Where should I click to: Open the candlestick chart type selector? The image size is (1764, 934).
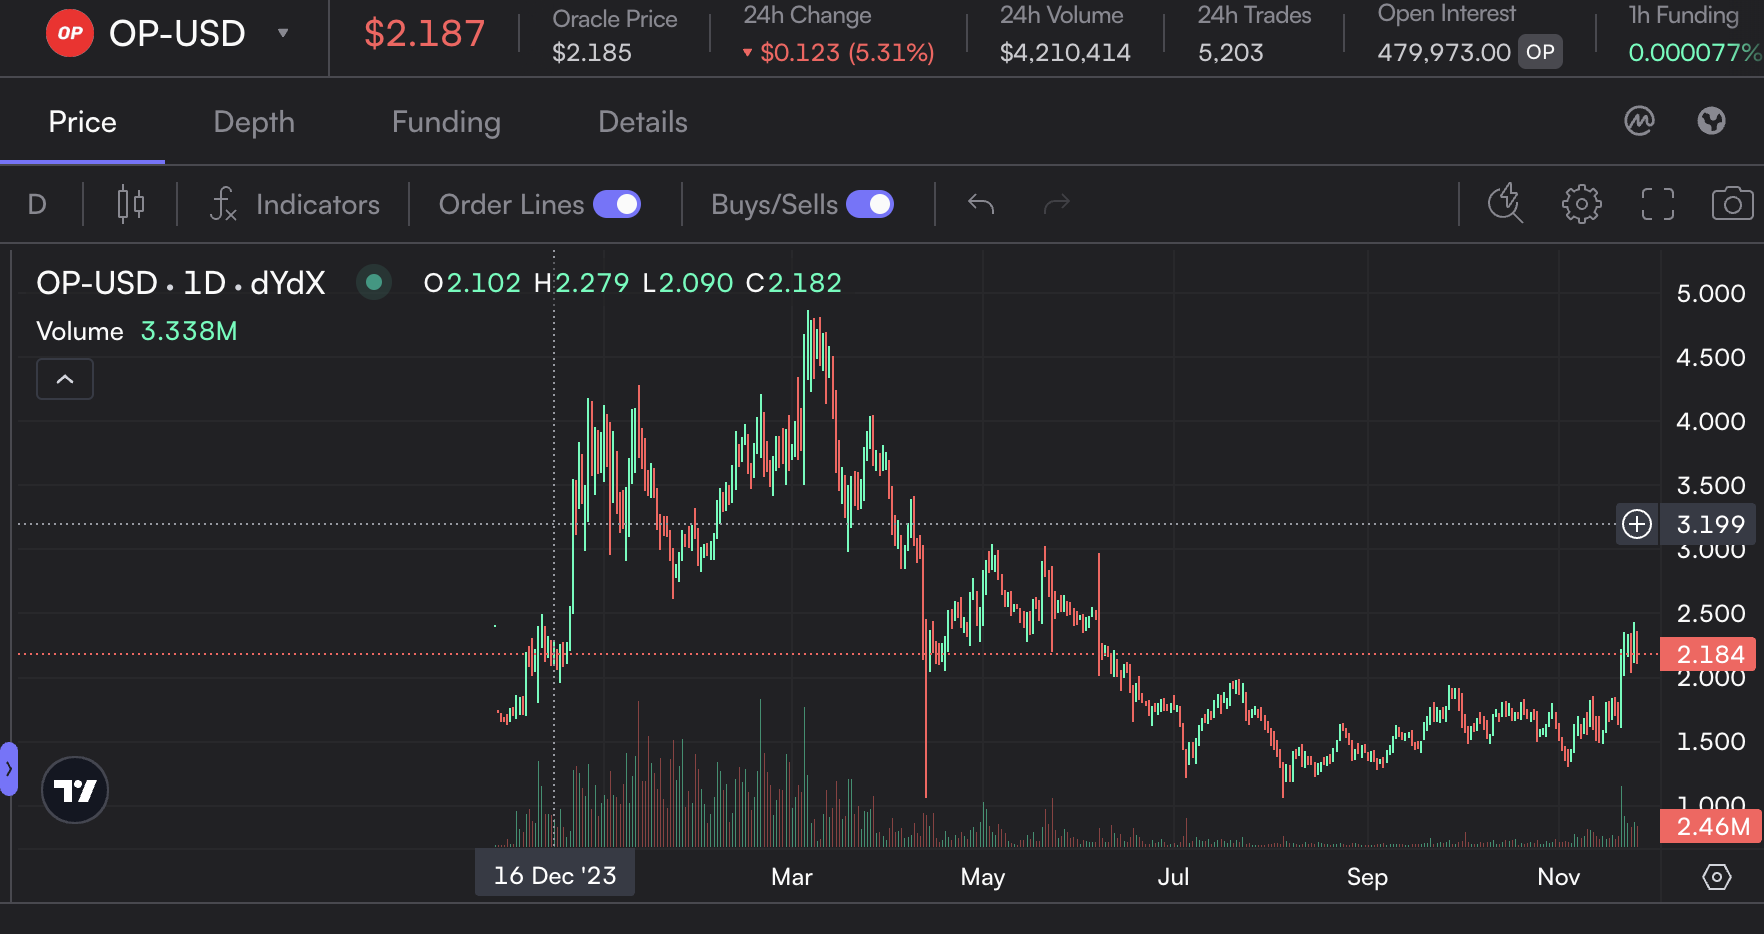[131, 204]
